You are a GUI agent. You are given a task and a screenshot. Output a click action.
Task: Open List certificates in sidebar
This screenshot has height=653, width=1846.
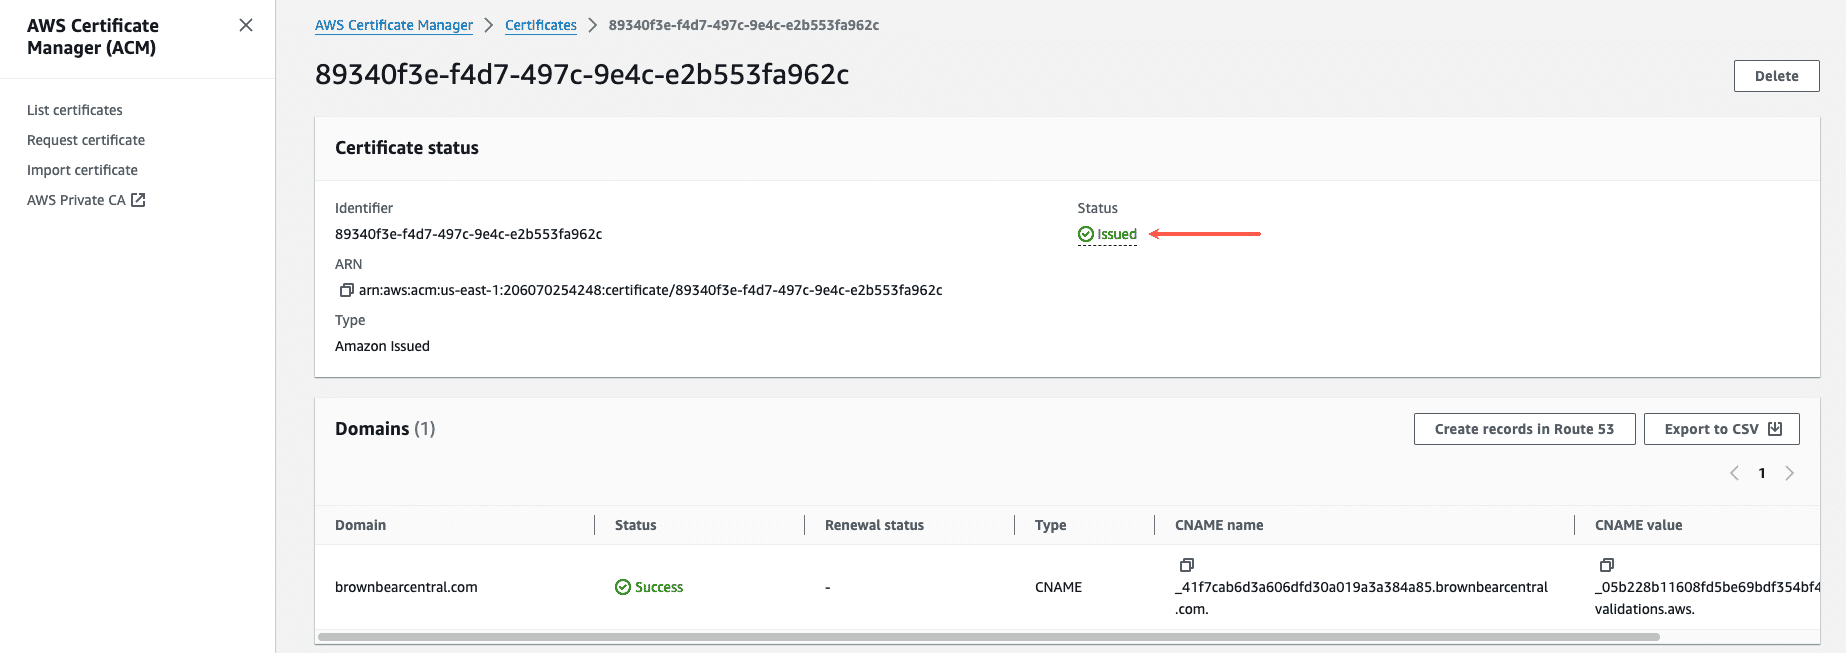[x=75, y=110]
